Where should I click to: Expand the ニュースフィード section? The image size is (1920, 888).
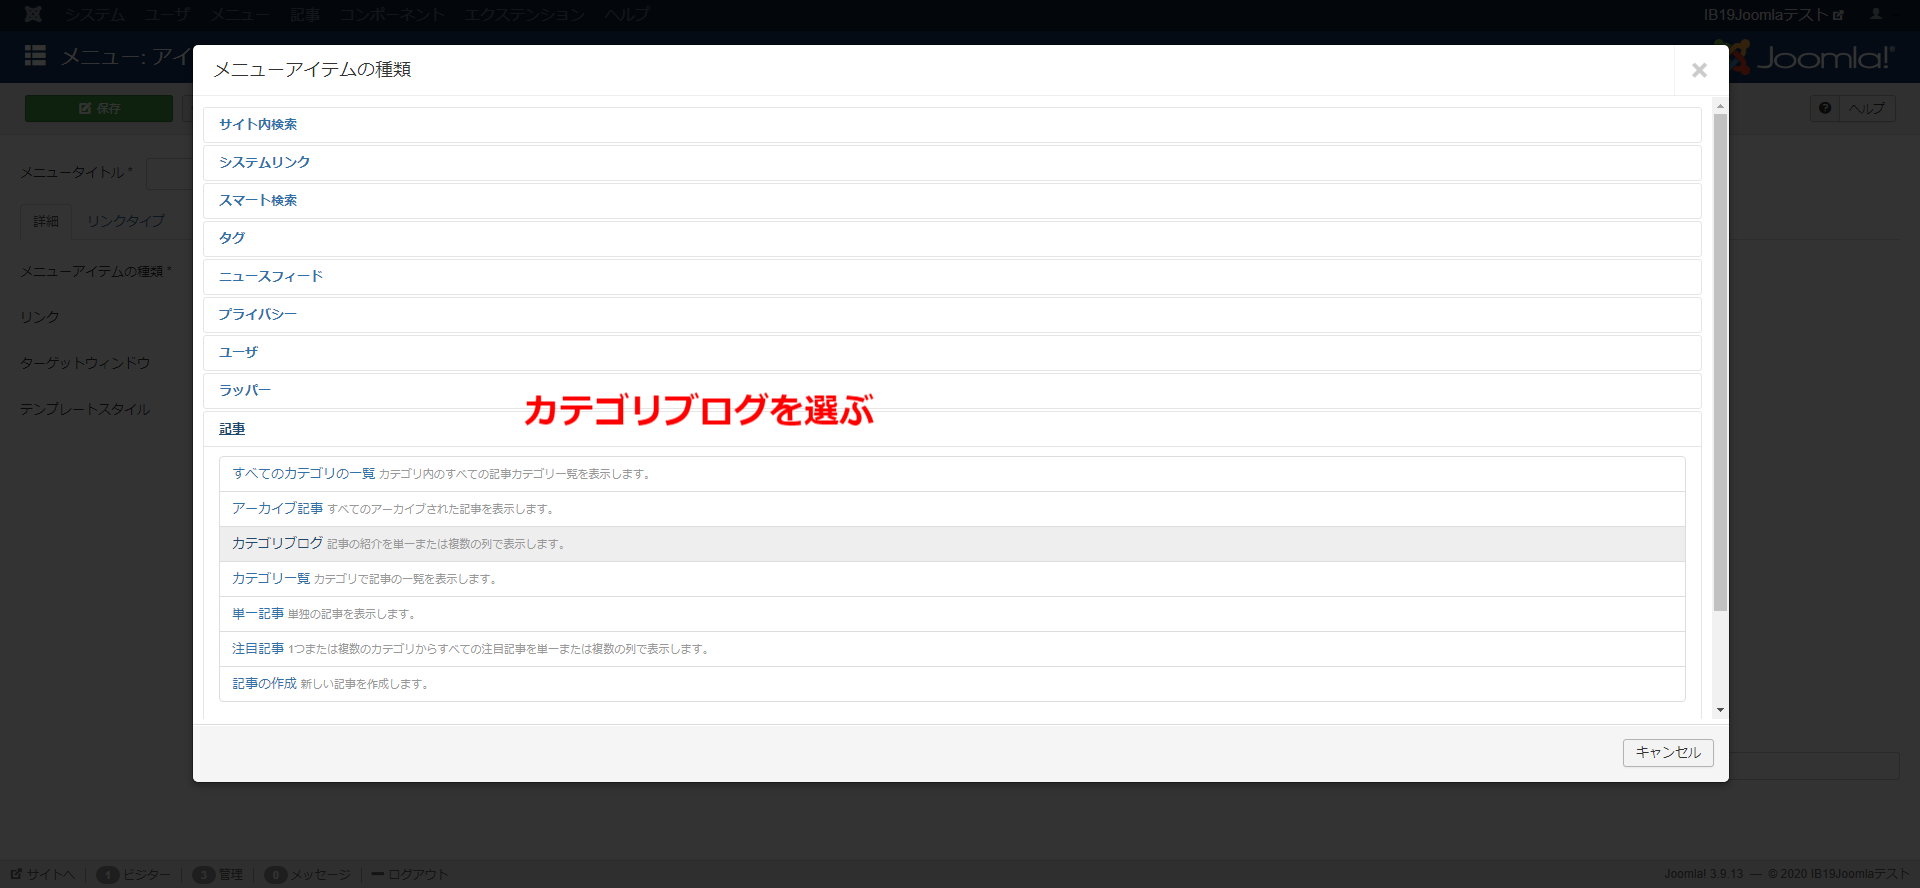point(271,276)
